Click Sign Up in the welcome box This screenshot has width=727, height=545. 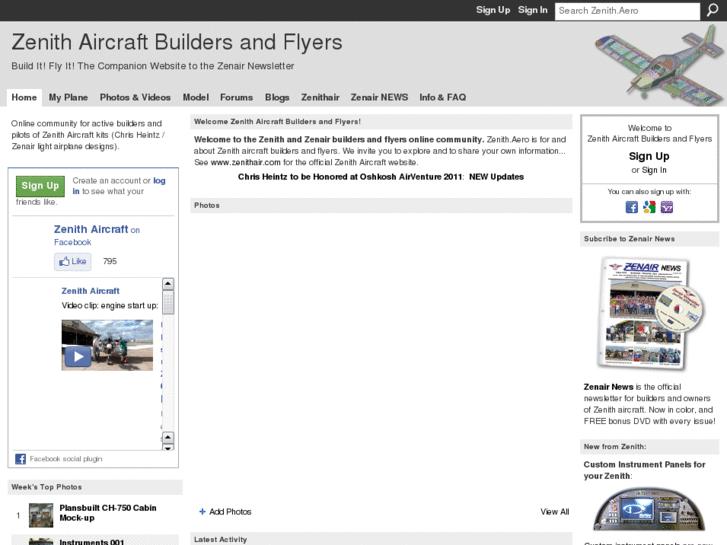(649, 156)
